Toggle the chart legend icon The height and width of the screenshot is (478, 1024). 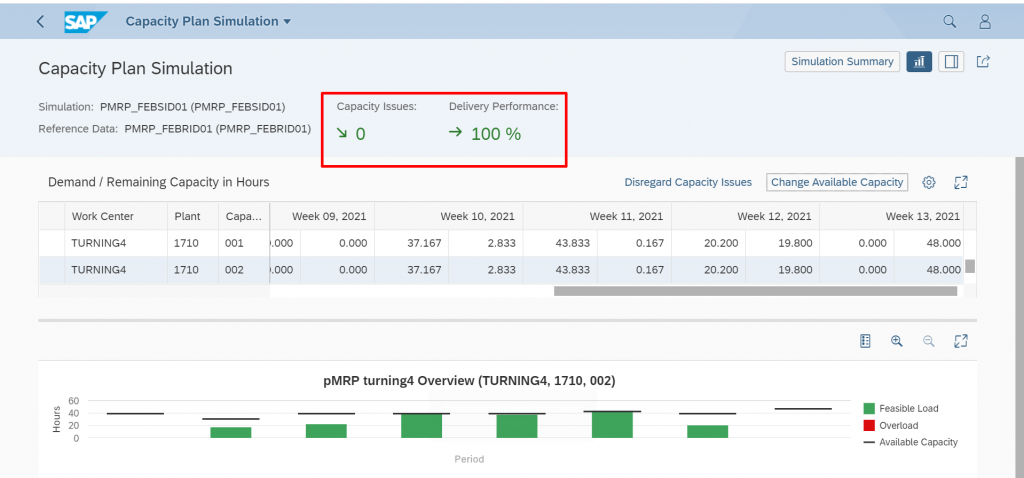click(x=865, y=341)
